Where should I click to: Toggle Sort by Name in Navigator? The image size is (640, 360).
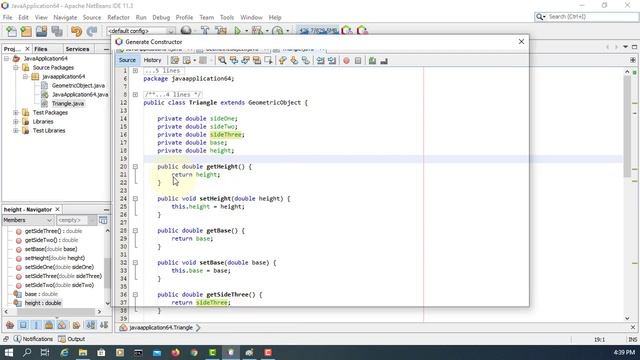pyautogui.click(x=91, y=325)
